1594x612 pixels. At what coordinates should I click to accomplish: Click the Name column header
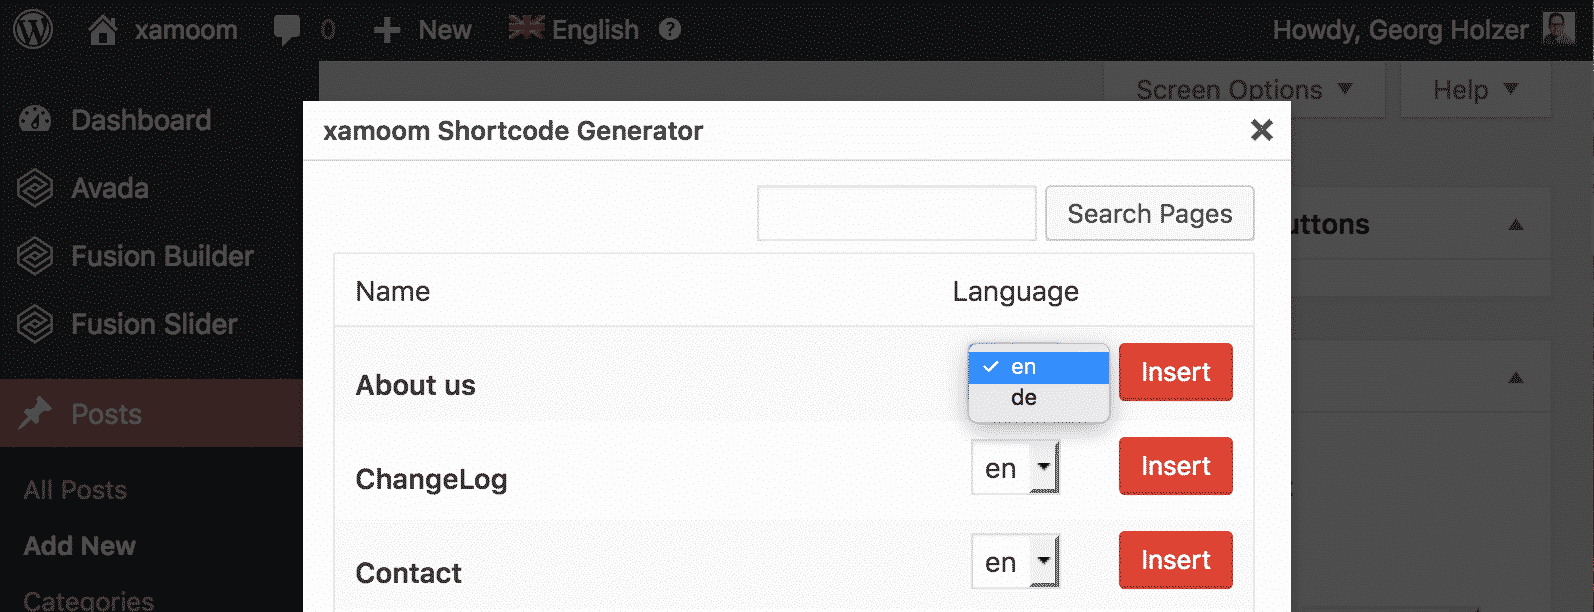tap(393, 291)
